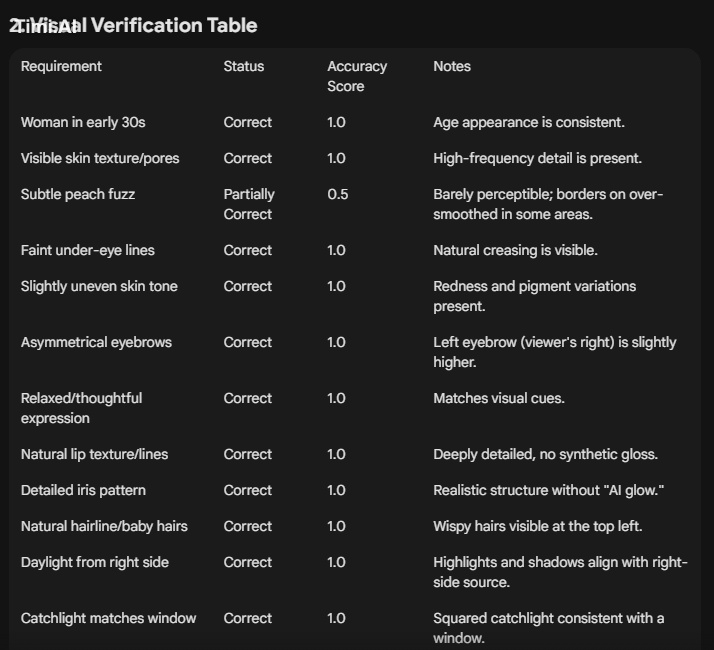This screenshot has width=714, height=650.
Task: Click the Subtle peach fuzz row label
Action: (x=78, y=194)
